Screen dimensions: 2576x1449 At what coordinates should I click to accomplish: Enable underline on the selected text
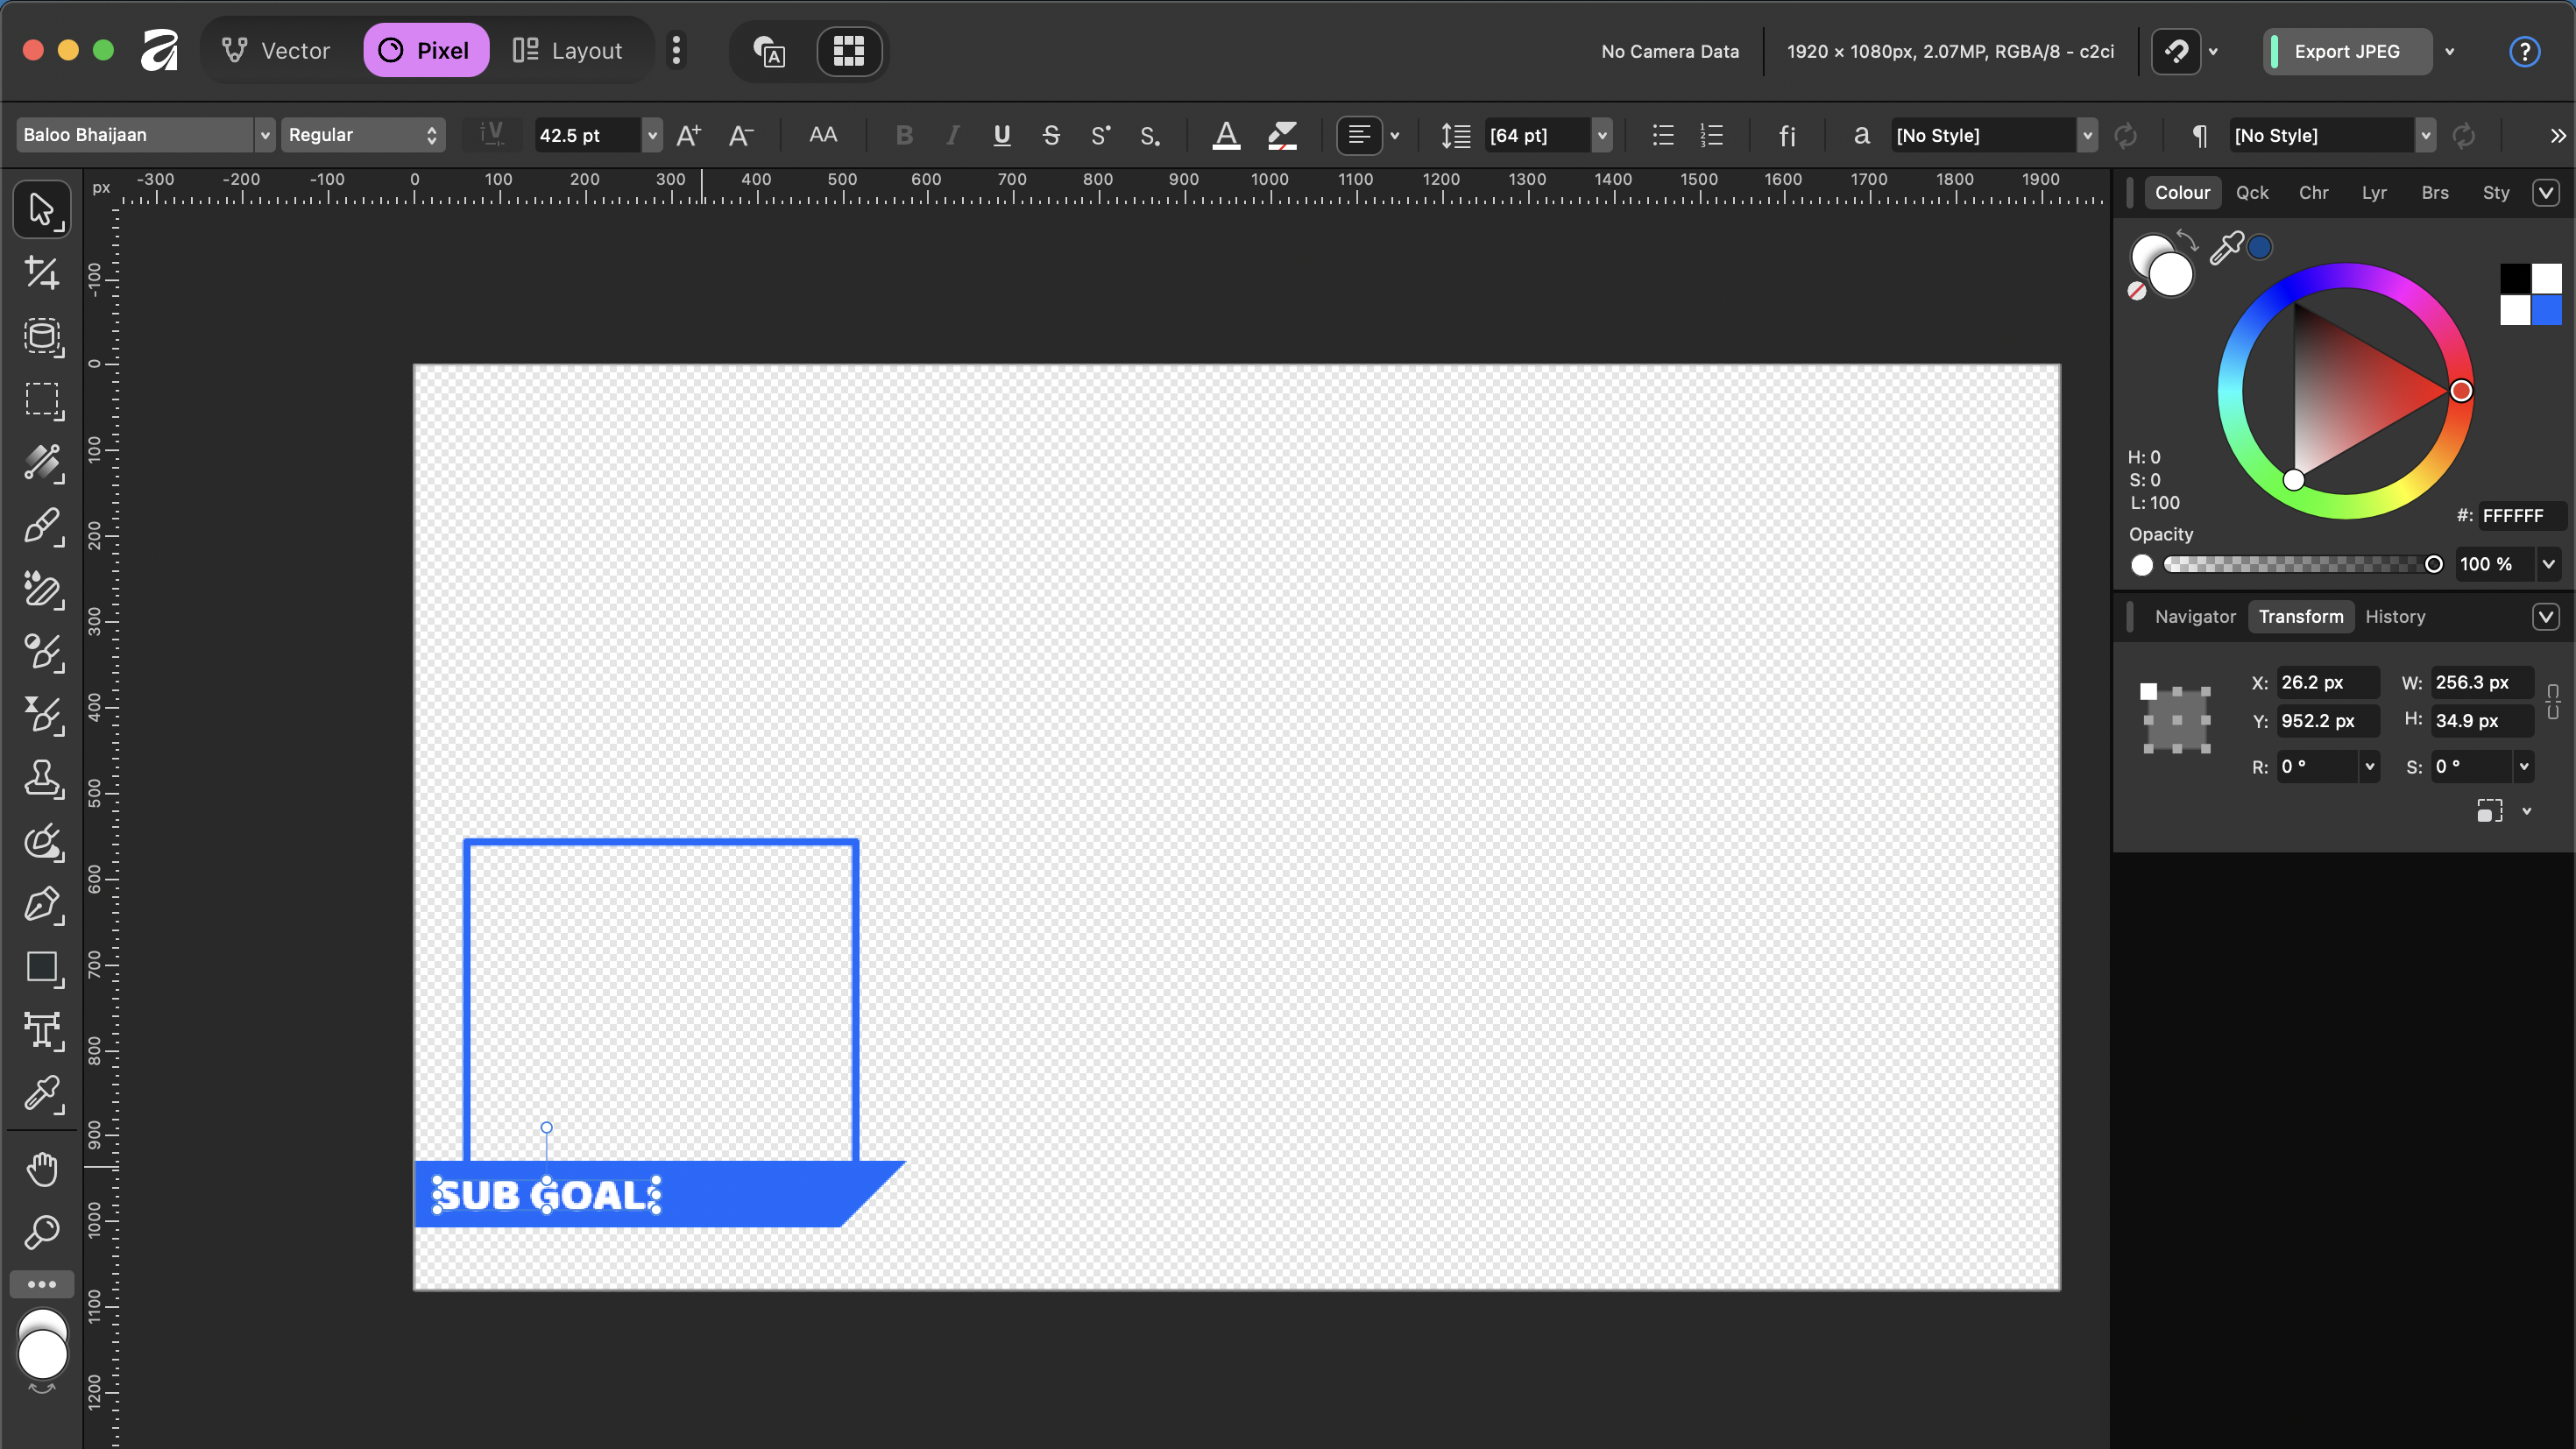1001,135
